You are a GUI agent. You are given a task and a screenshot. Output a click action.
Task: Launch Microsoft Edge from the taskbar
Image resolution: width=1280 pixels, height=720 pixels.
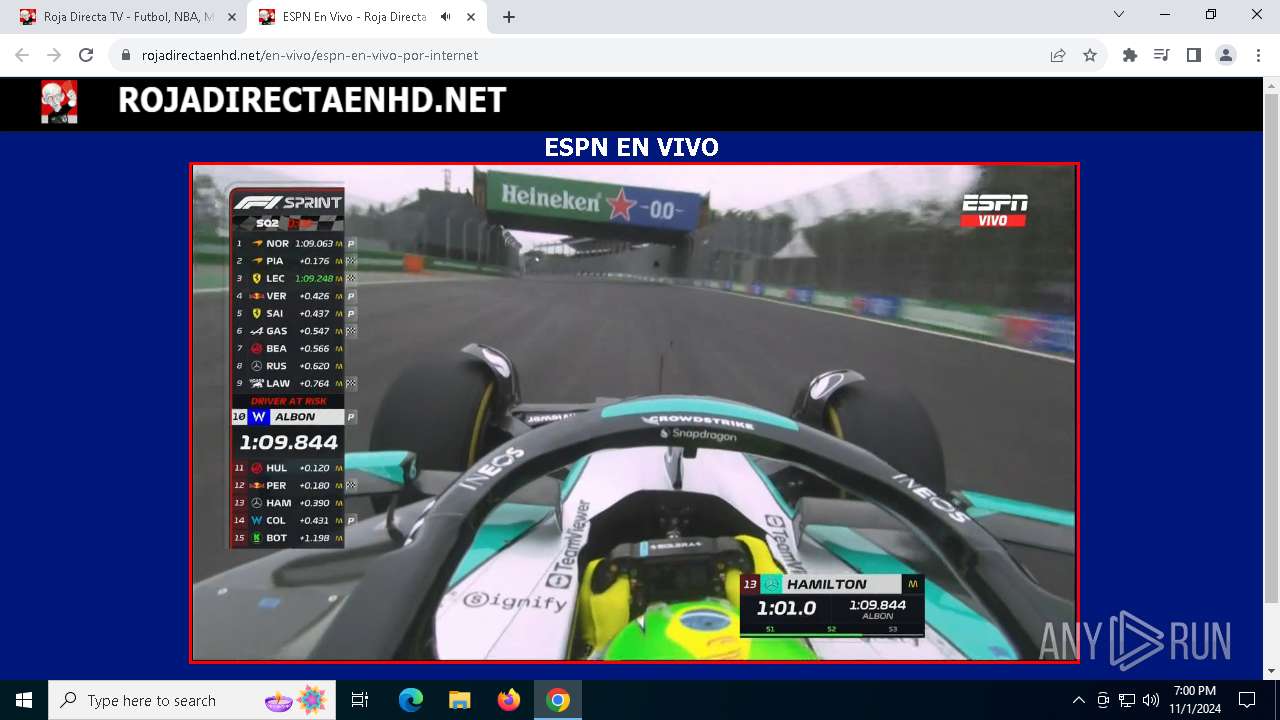(411, 700)
